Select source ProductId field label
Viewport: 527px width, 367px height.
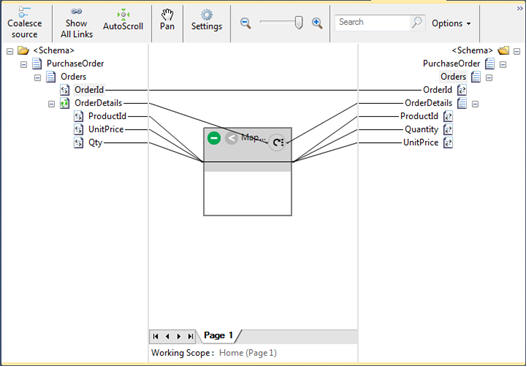[x=107, y=116]
